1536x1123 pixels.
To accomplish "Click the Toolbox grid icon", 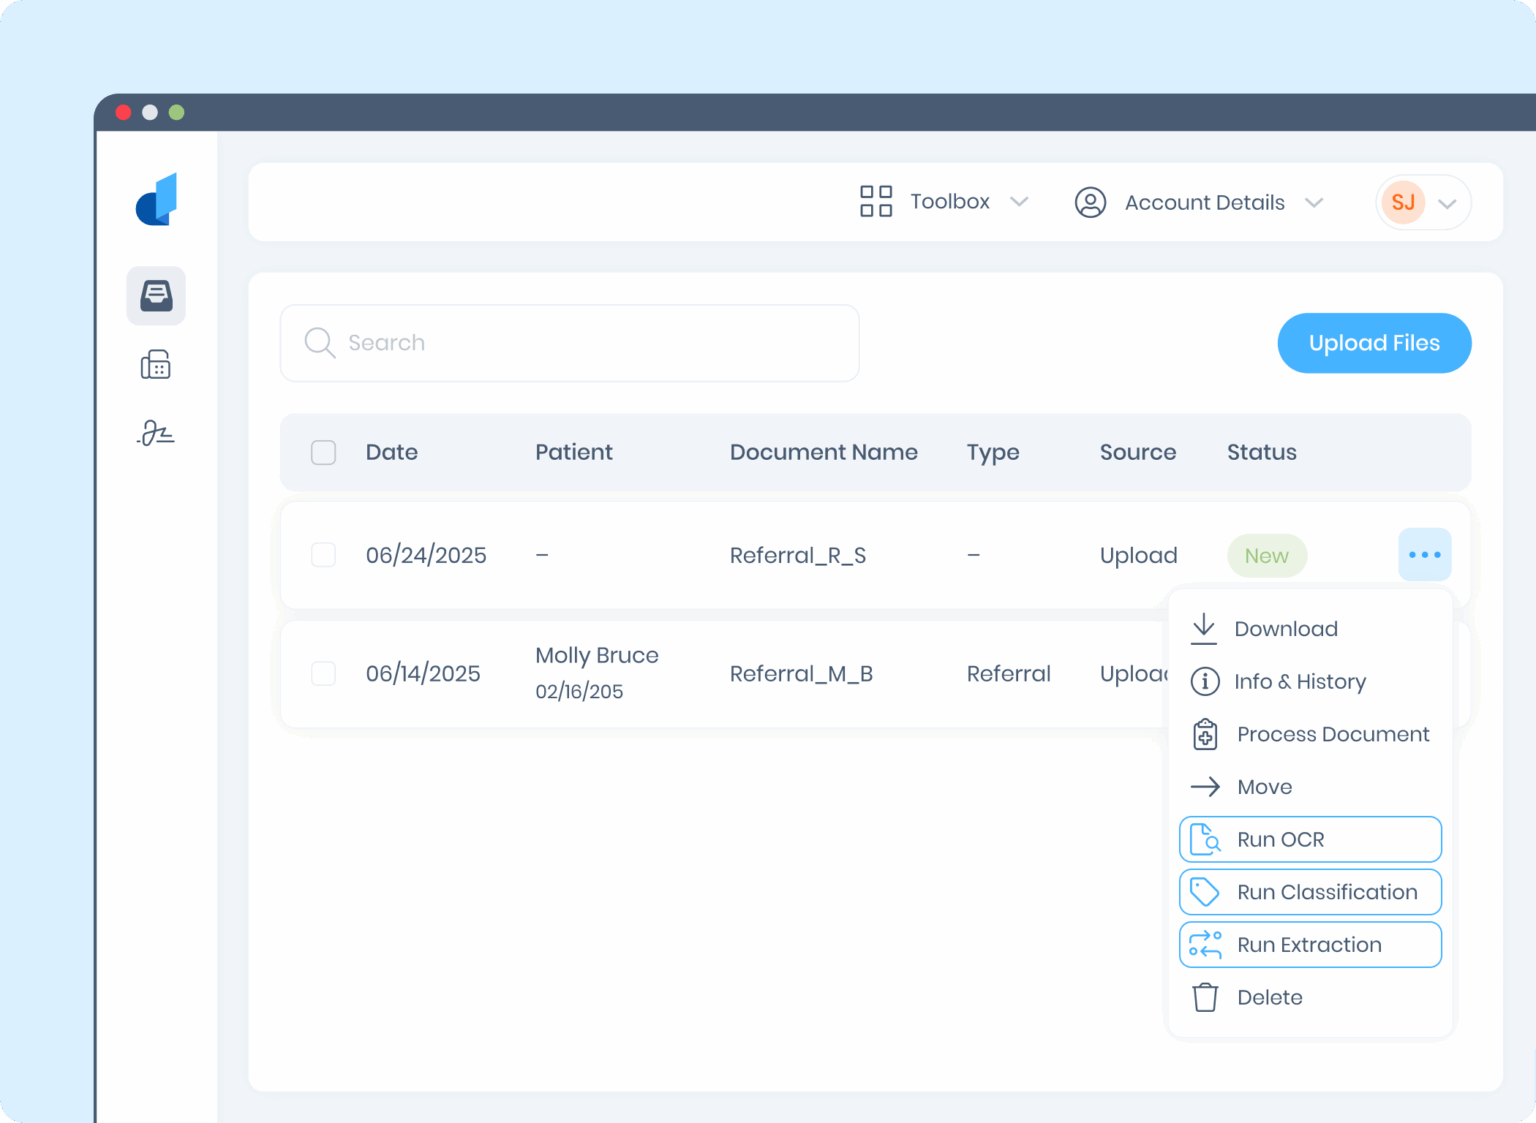I will coord(876,201).
